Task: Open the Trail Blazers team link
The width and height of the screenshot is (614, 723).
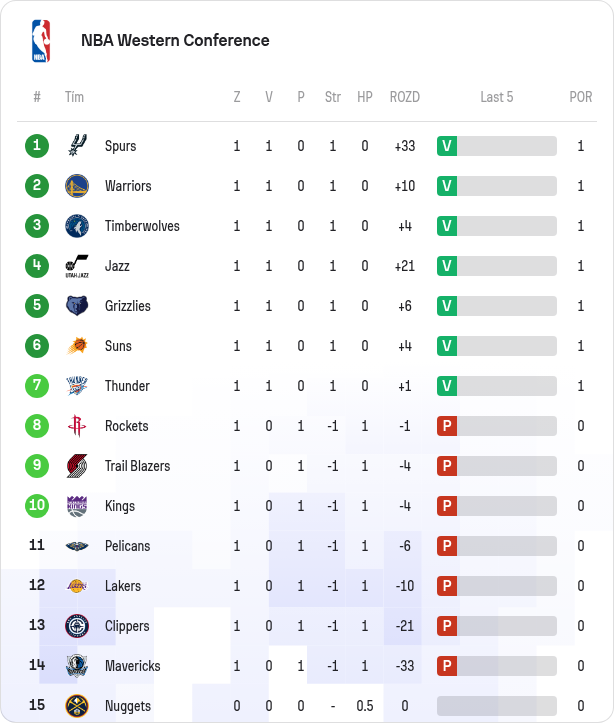Action: pyautogui.click(x=137, y=466)
